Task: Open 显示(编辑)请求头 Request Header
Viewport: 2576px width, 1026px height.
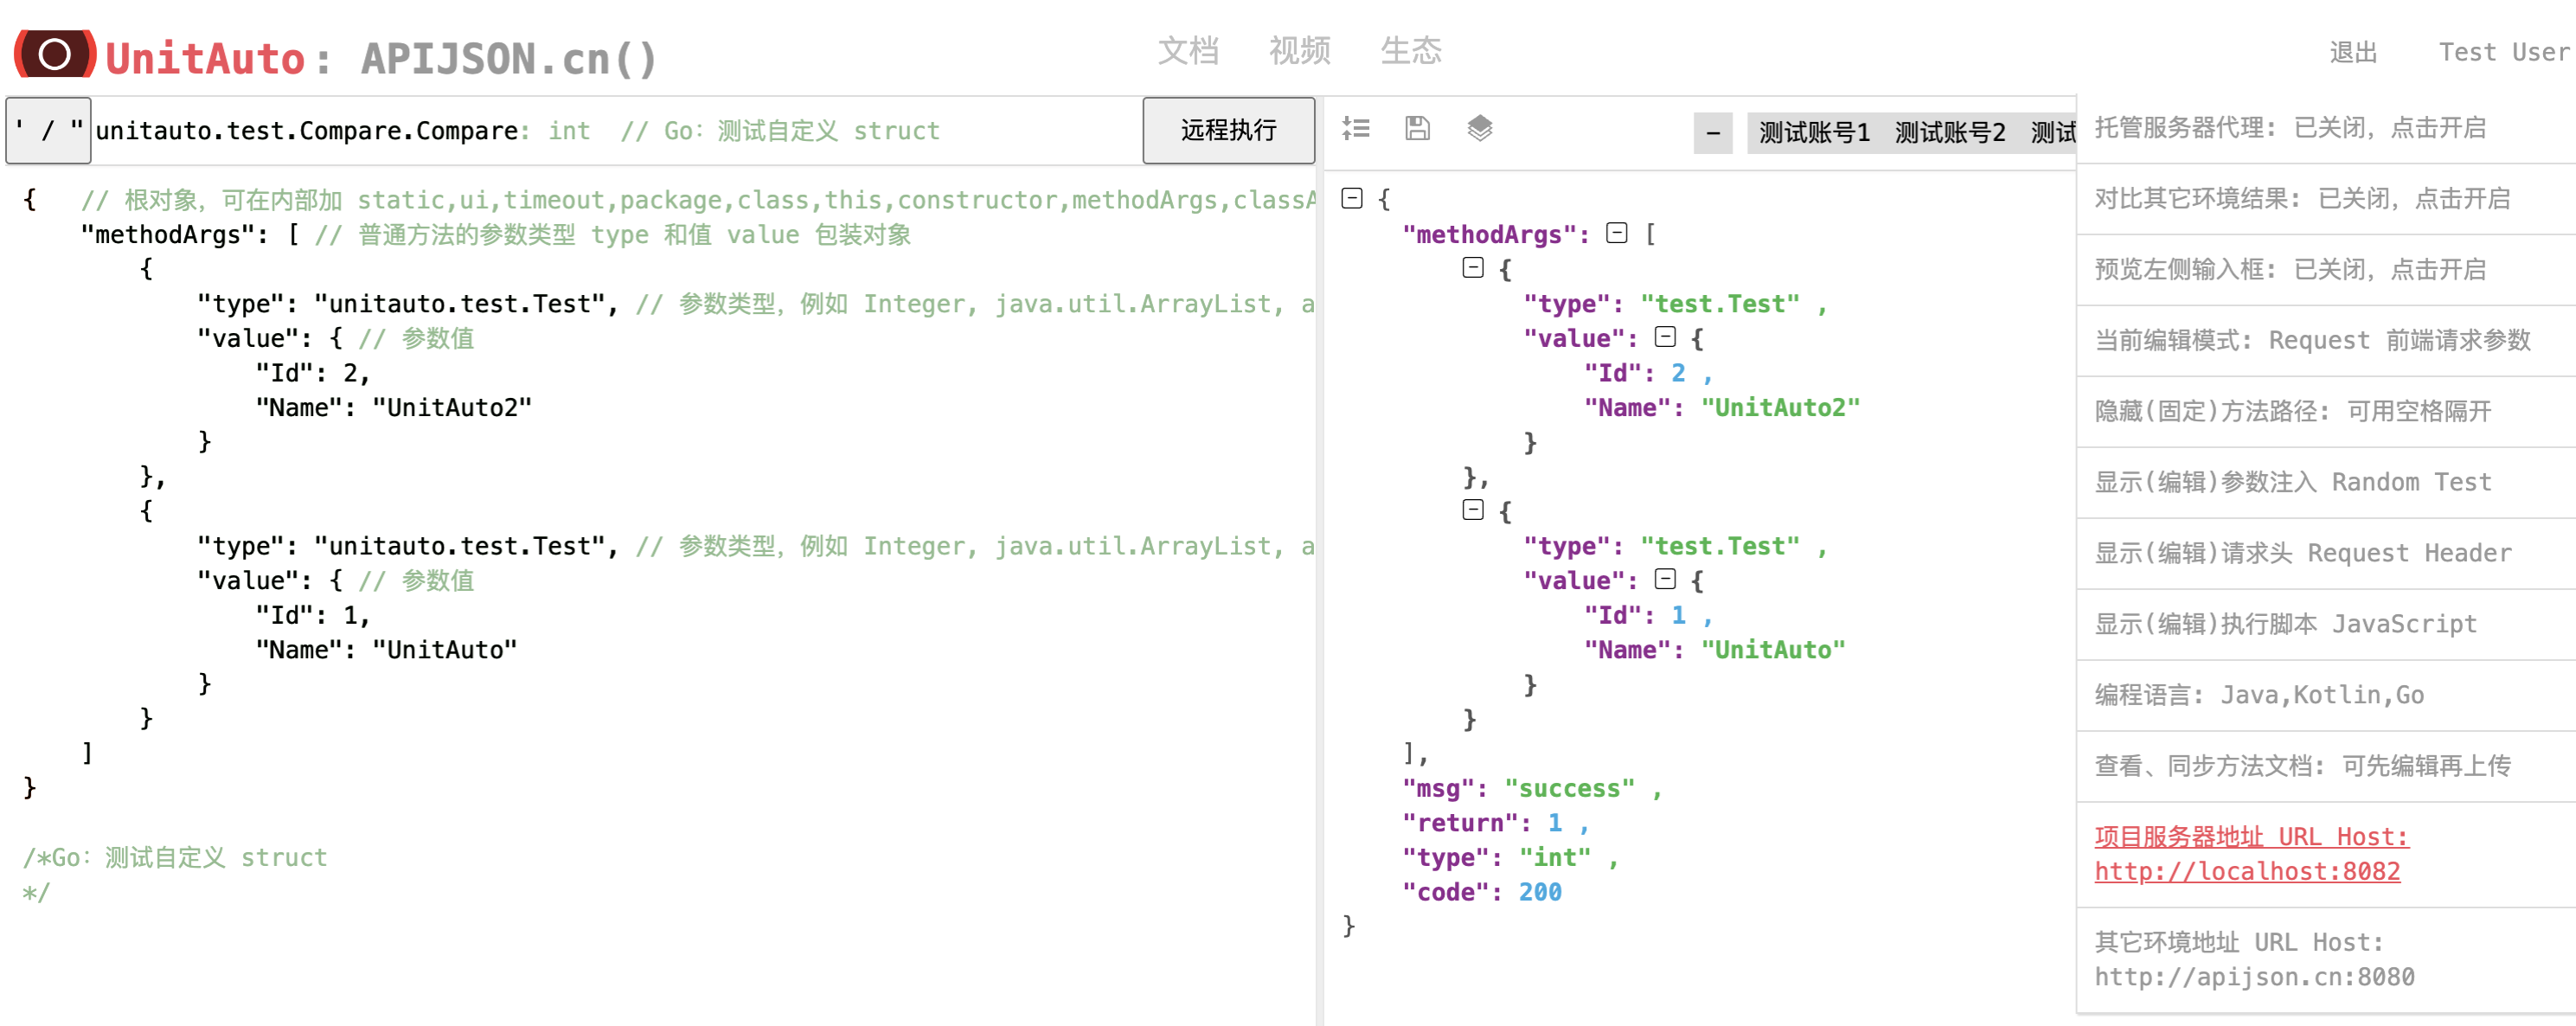Action: coord(2326,554)
